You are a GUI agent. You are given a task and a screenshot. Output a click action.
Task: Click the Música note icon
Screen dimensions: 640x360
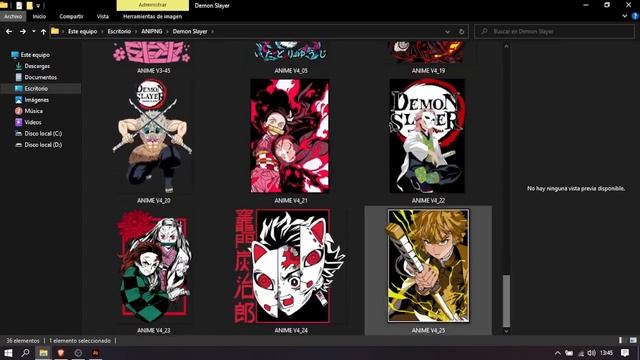tap(18, 111)
